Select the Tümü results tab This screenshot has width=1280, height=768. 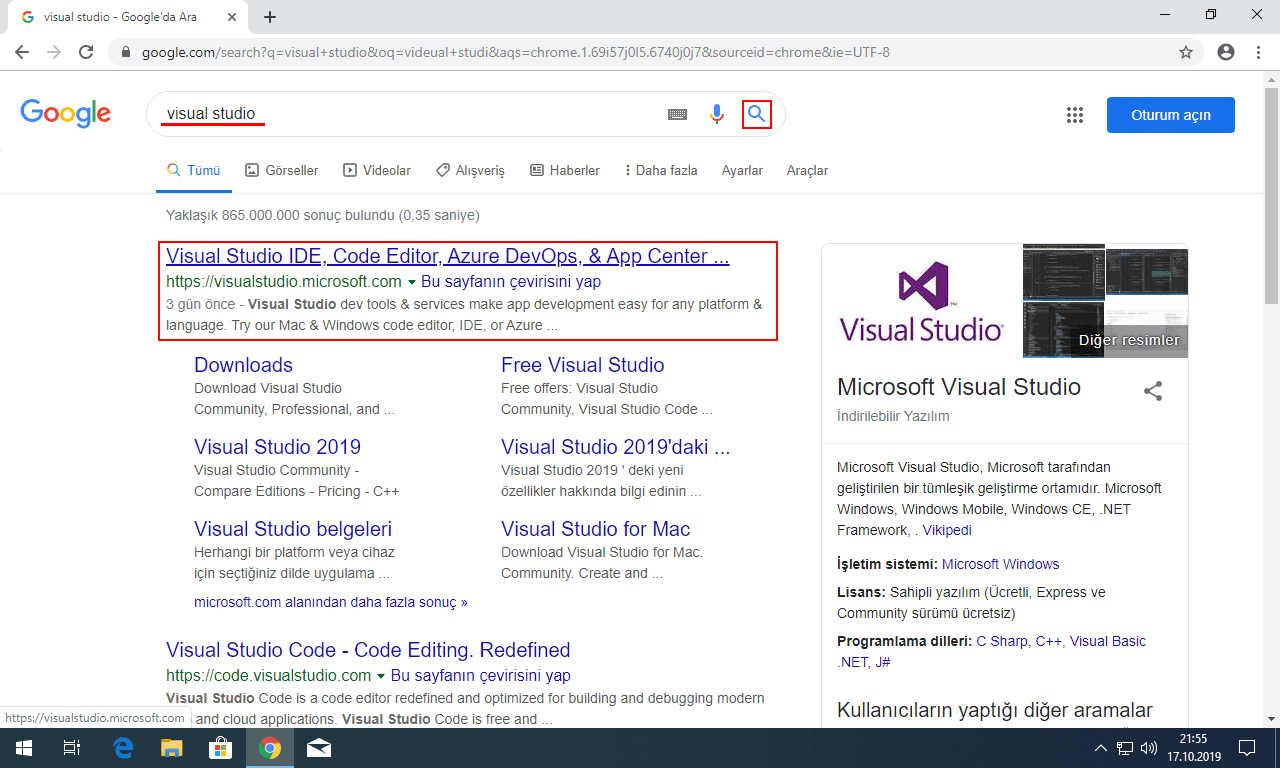coord(194,171)
